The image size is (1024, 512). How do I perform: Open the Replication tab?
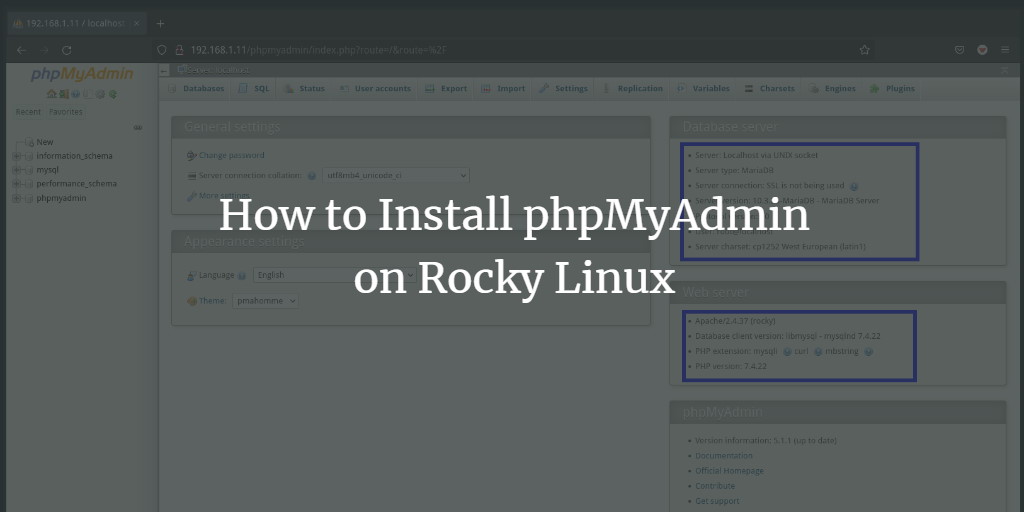point(632,89)
